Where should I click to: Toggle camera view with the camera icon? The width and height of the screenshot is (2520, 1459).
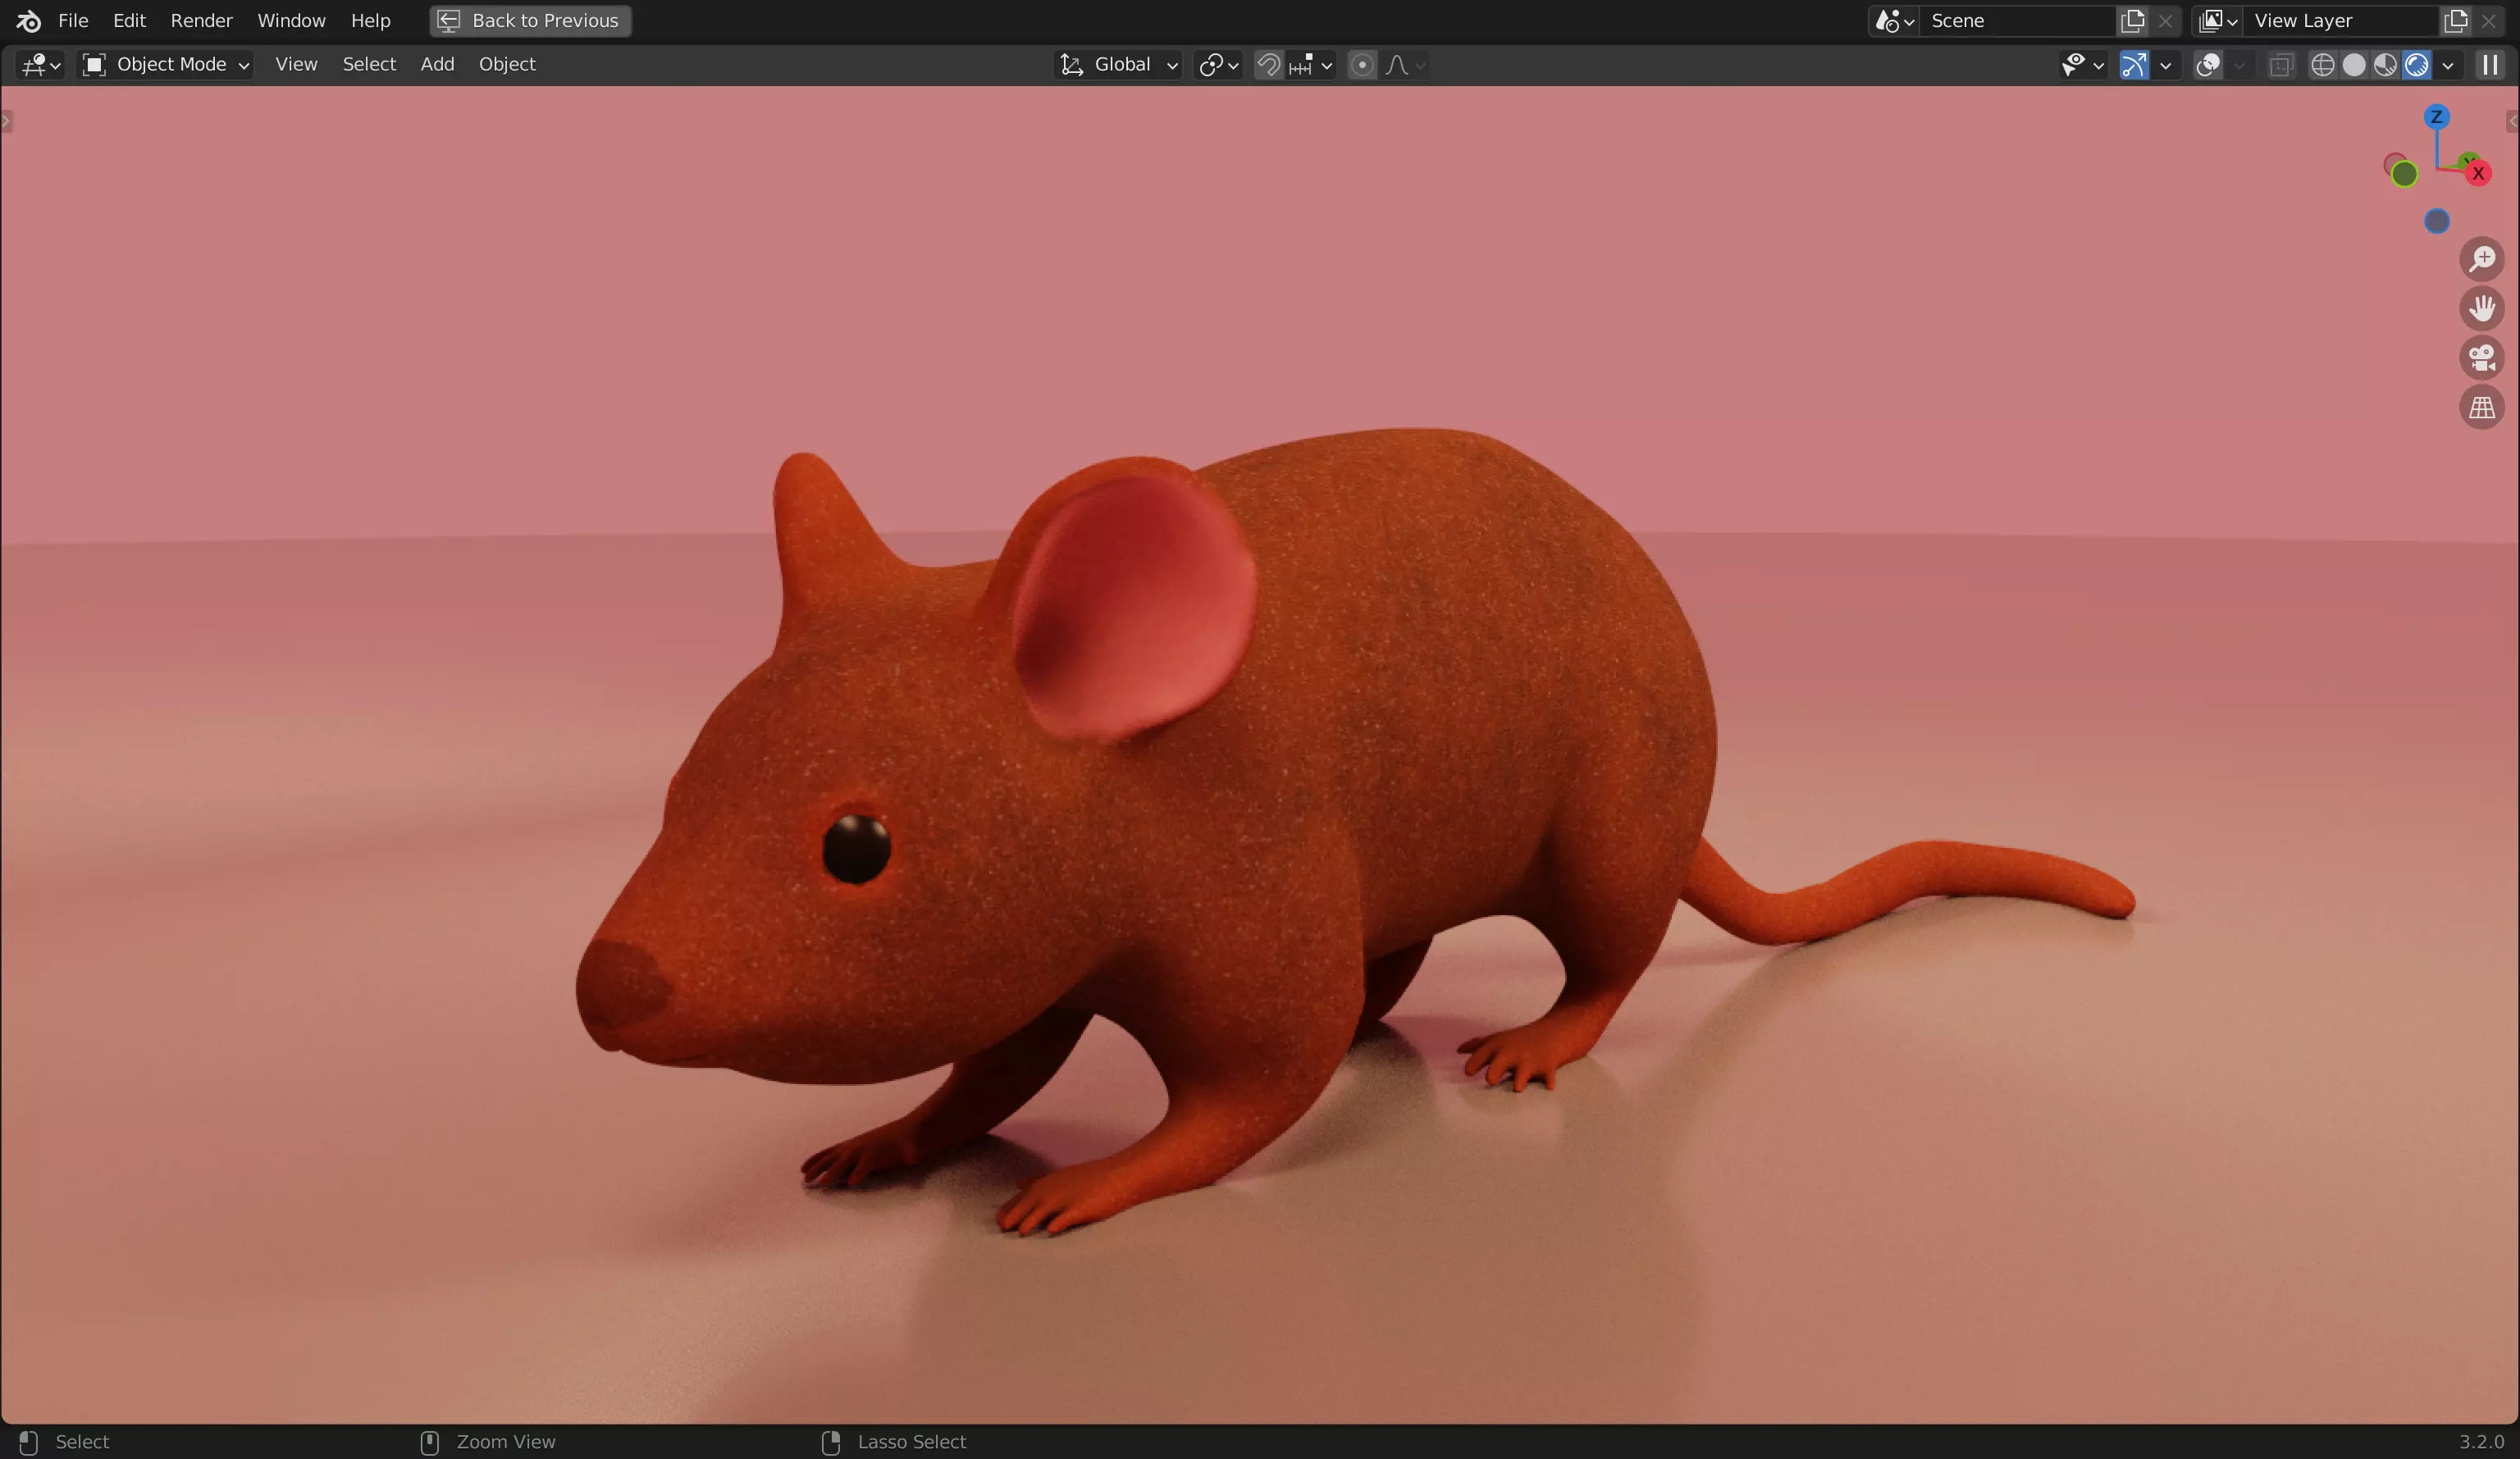click(x=2482, y=358)
